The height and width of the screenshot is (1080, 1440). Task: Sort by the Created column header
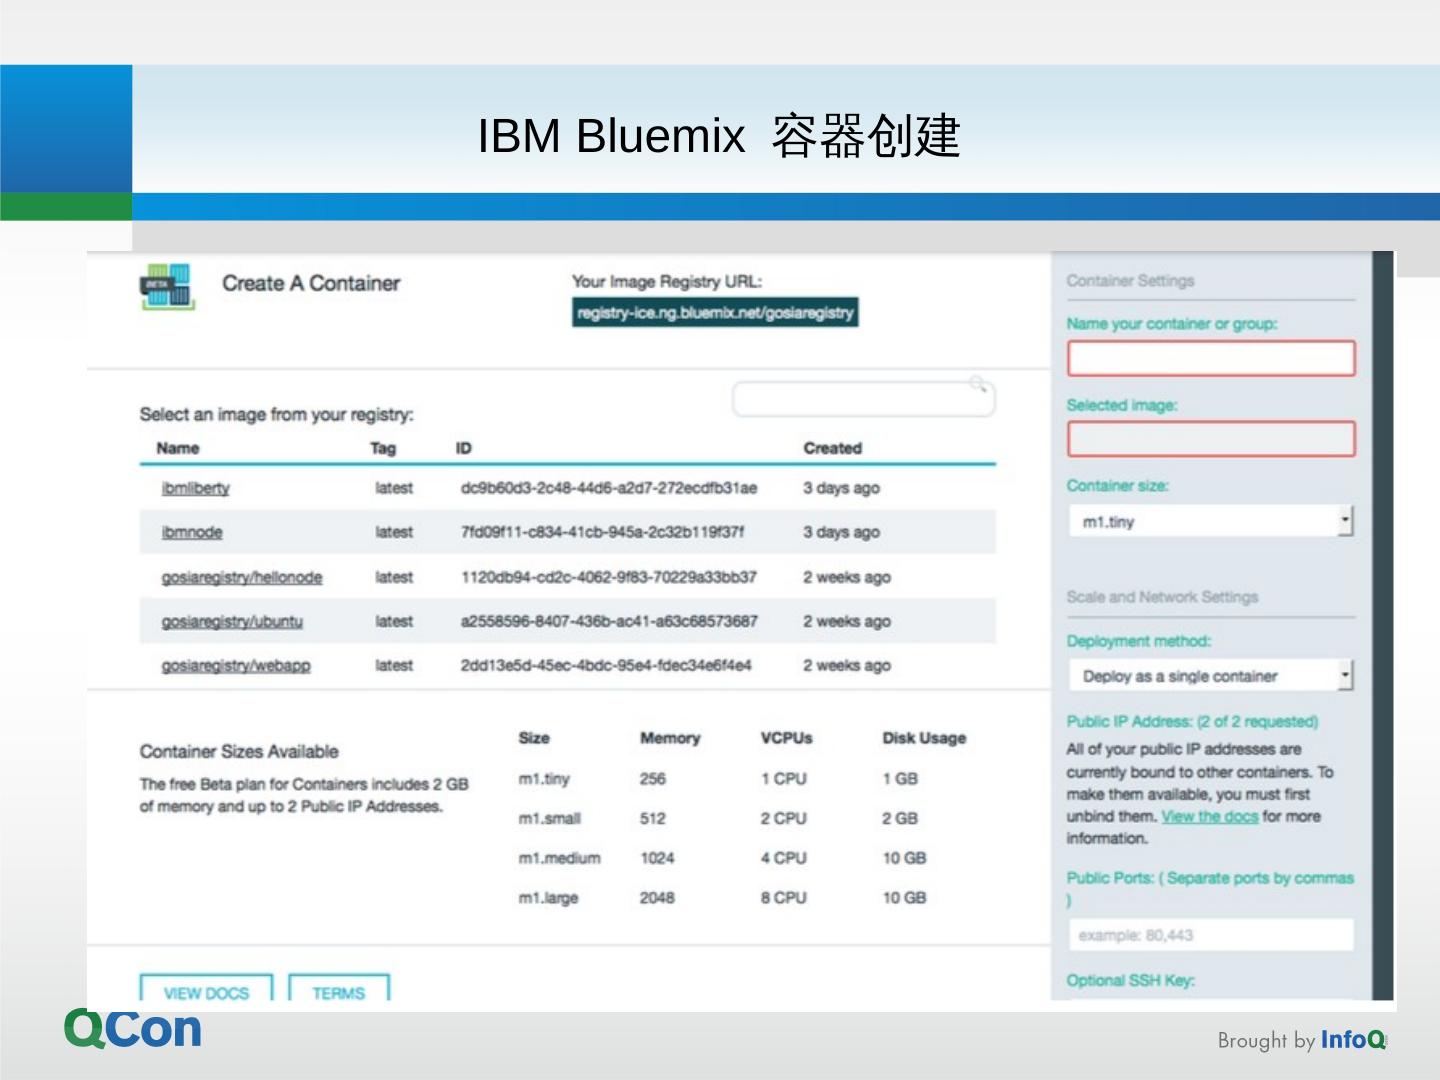coord(832,448)
